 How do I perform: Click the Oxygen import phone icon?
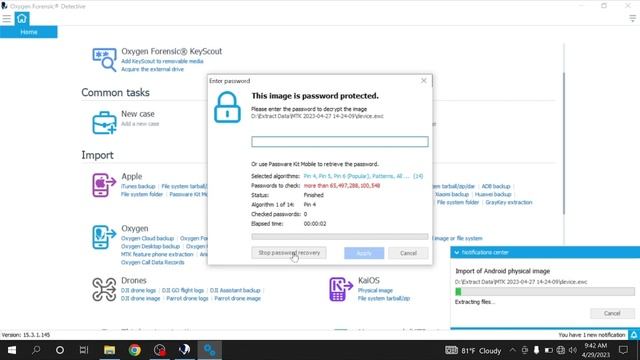(104, 237)
